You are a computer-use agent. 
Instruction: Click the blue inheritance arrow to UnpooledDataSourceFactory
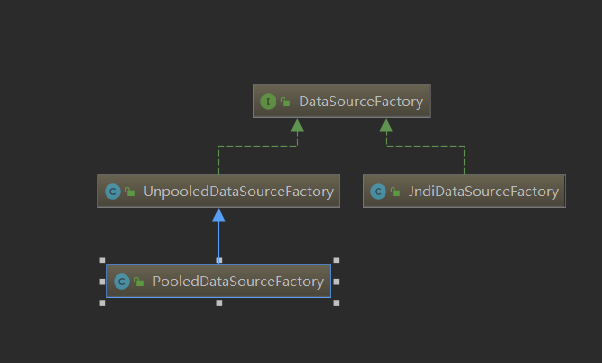click(218, 236)
